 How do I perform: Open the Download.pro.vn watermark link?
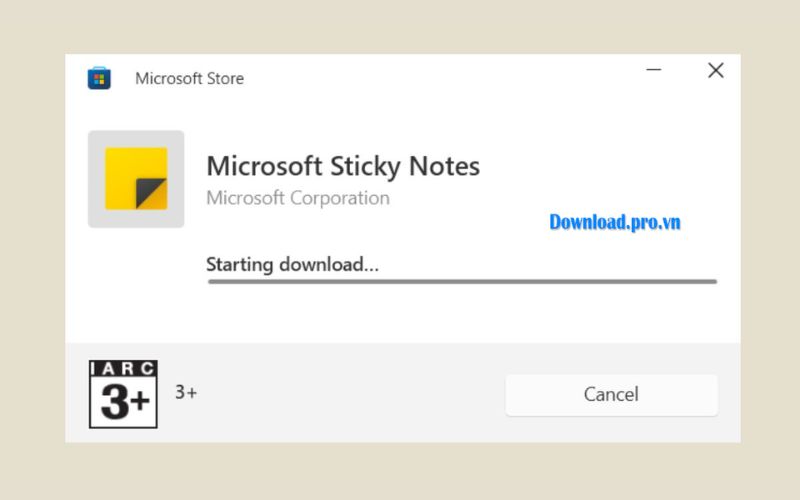(614, 222)
